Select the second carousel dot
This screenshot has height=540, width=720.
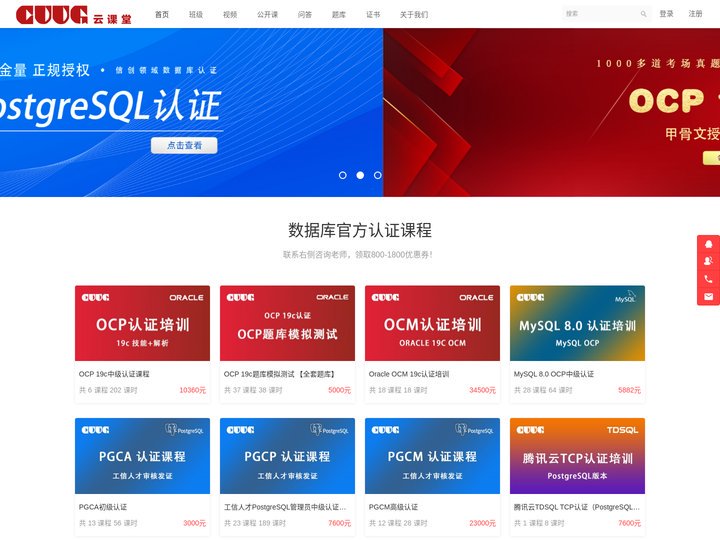click(360, 175)
